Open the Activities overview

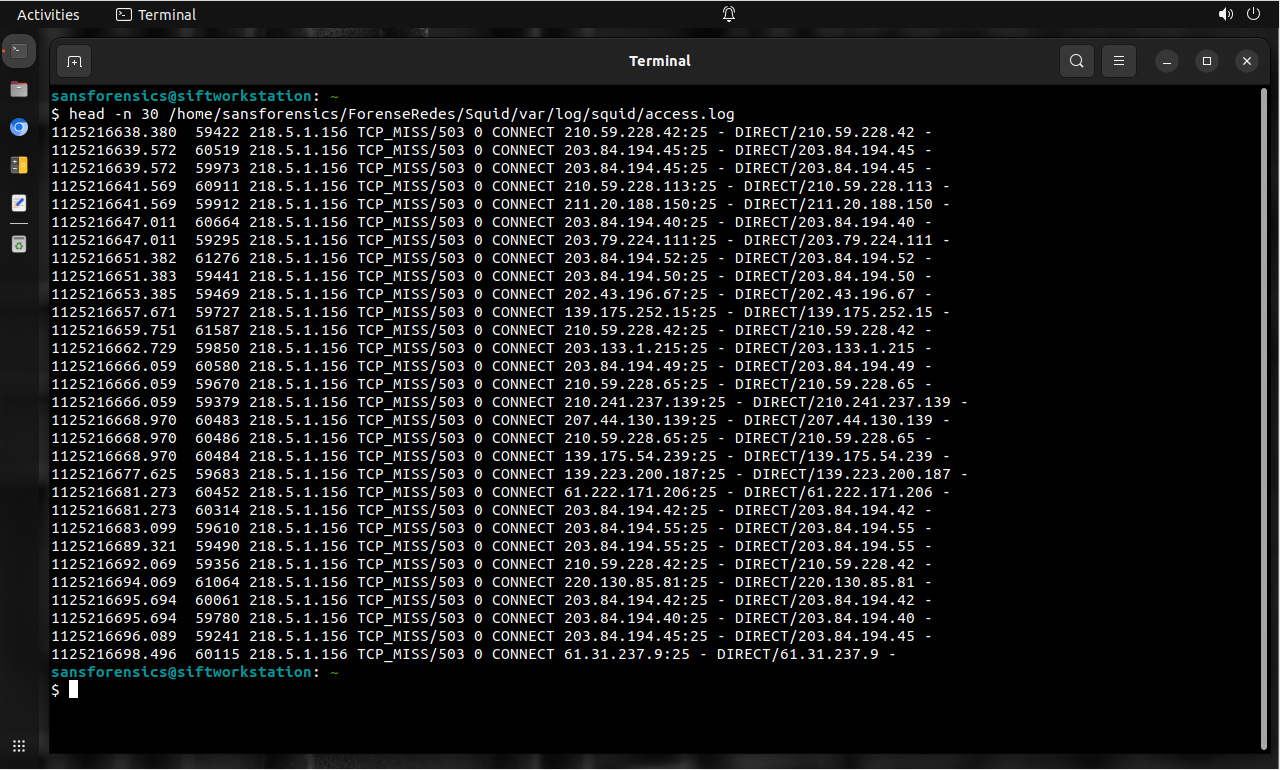point(48,14)
